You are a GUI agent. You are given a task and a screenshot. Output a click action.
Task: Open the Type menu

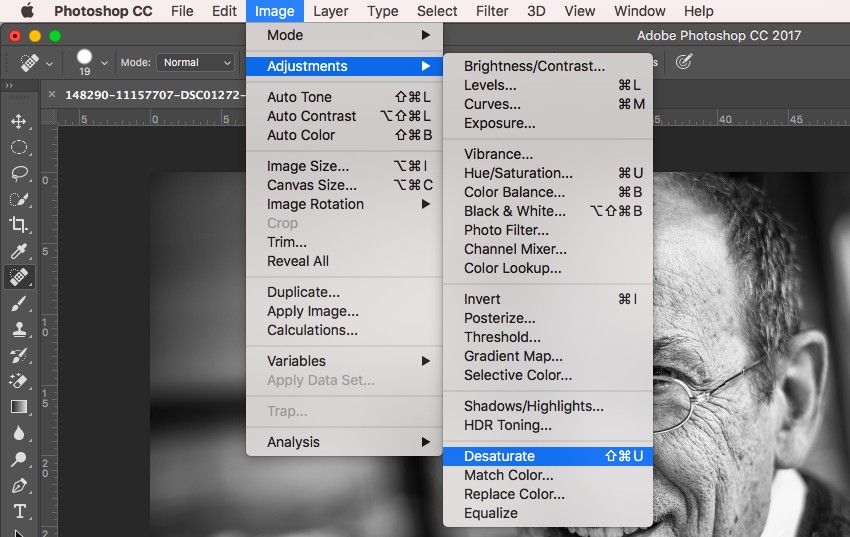tap(383, 11)
